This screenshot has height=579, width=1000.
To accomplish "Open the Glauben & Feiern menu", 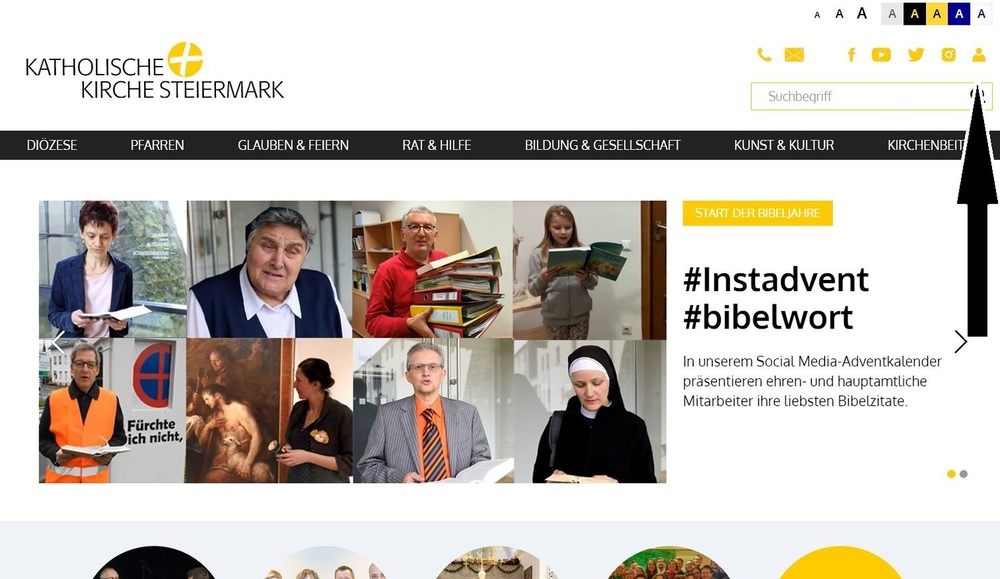I will [x=293, y=145].
